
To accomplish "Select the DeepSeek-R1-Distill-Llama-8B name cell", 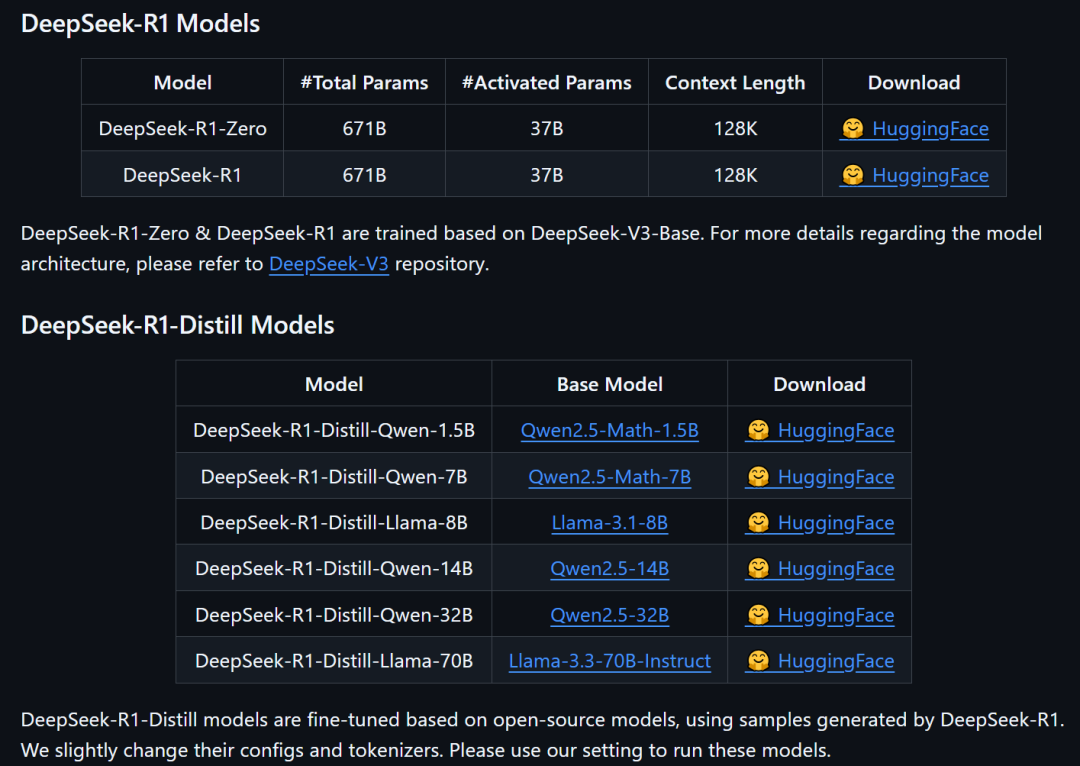I will [x=334, y=522].
